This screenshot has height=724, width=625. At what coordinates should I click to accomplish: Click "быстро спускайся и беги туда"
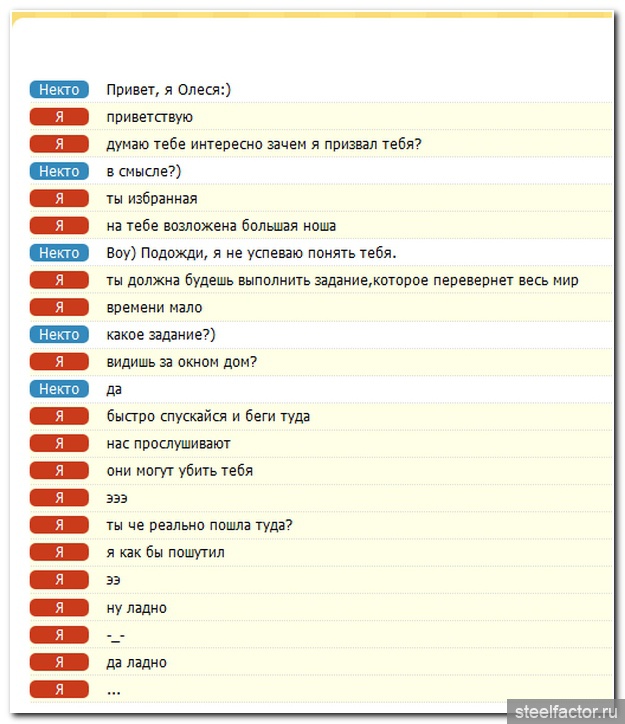coord(208,416)
